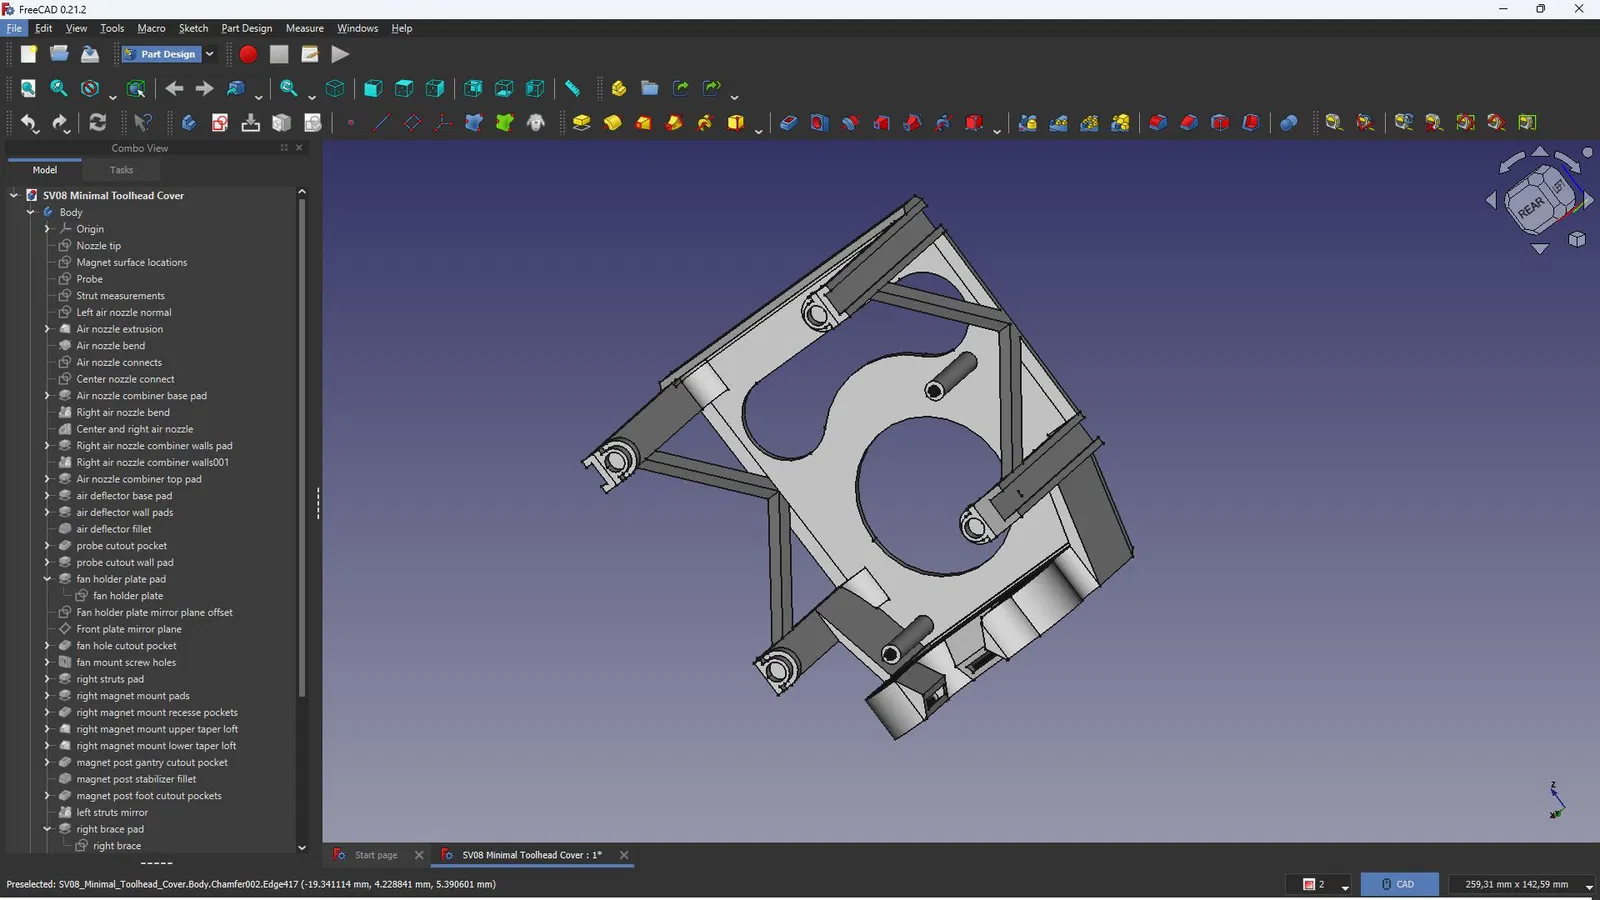Toggle floating mode of the Combo View panel

pyautogui.click(x=284, y=148)
